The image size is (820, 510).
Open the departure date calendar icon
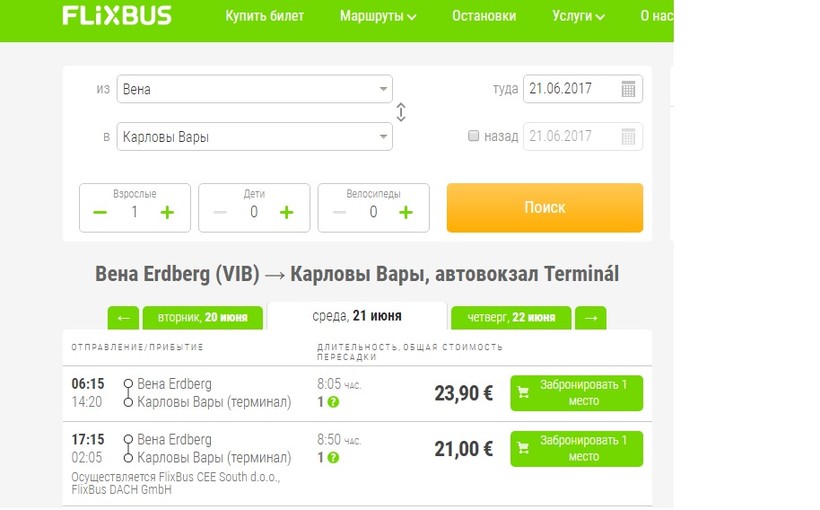pos(628,89)
